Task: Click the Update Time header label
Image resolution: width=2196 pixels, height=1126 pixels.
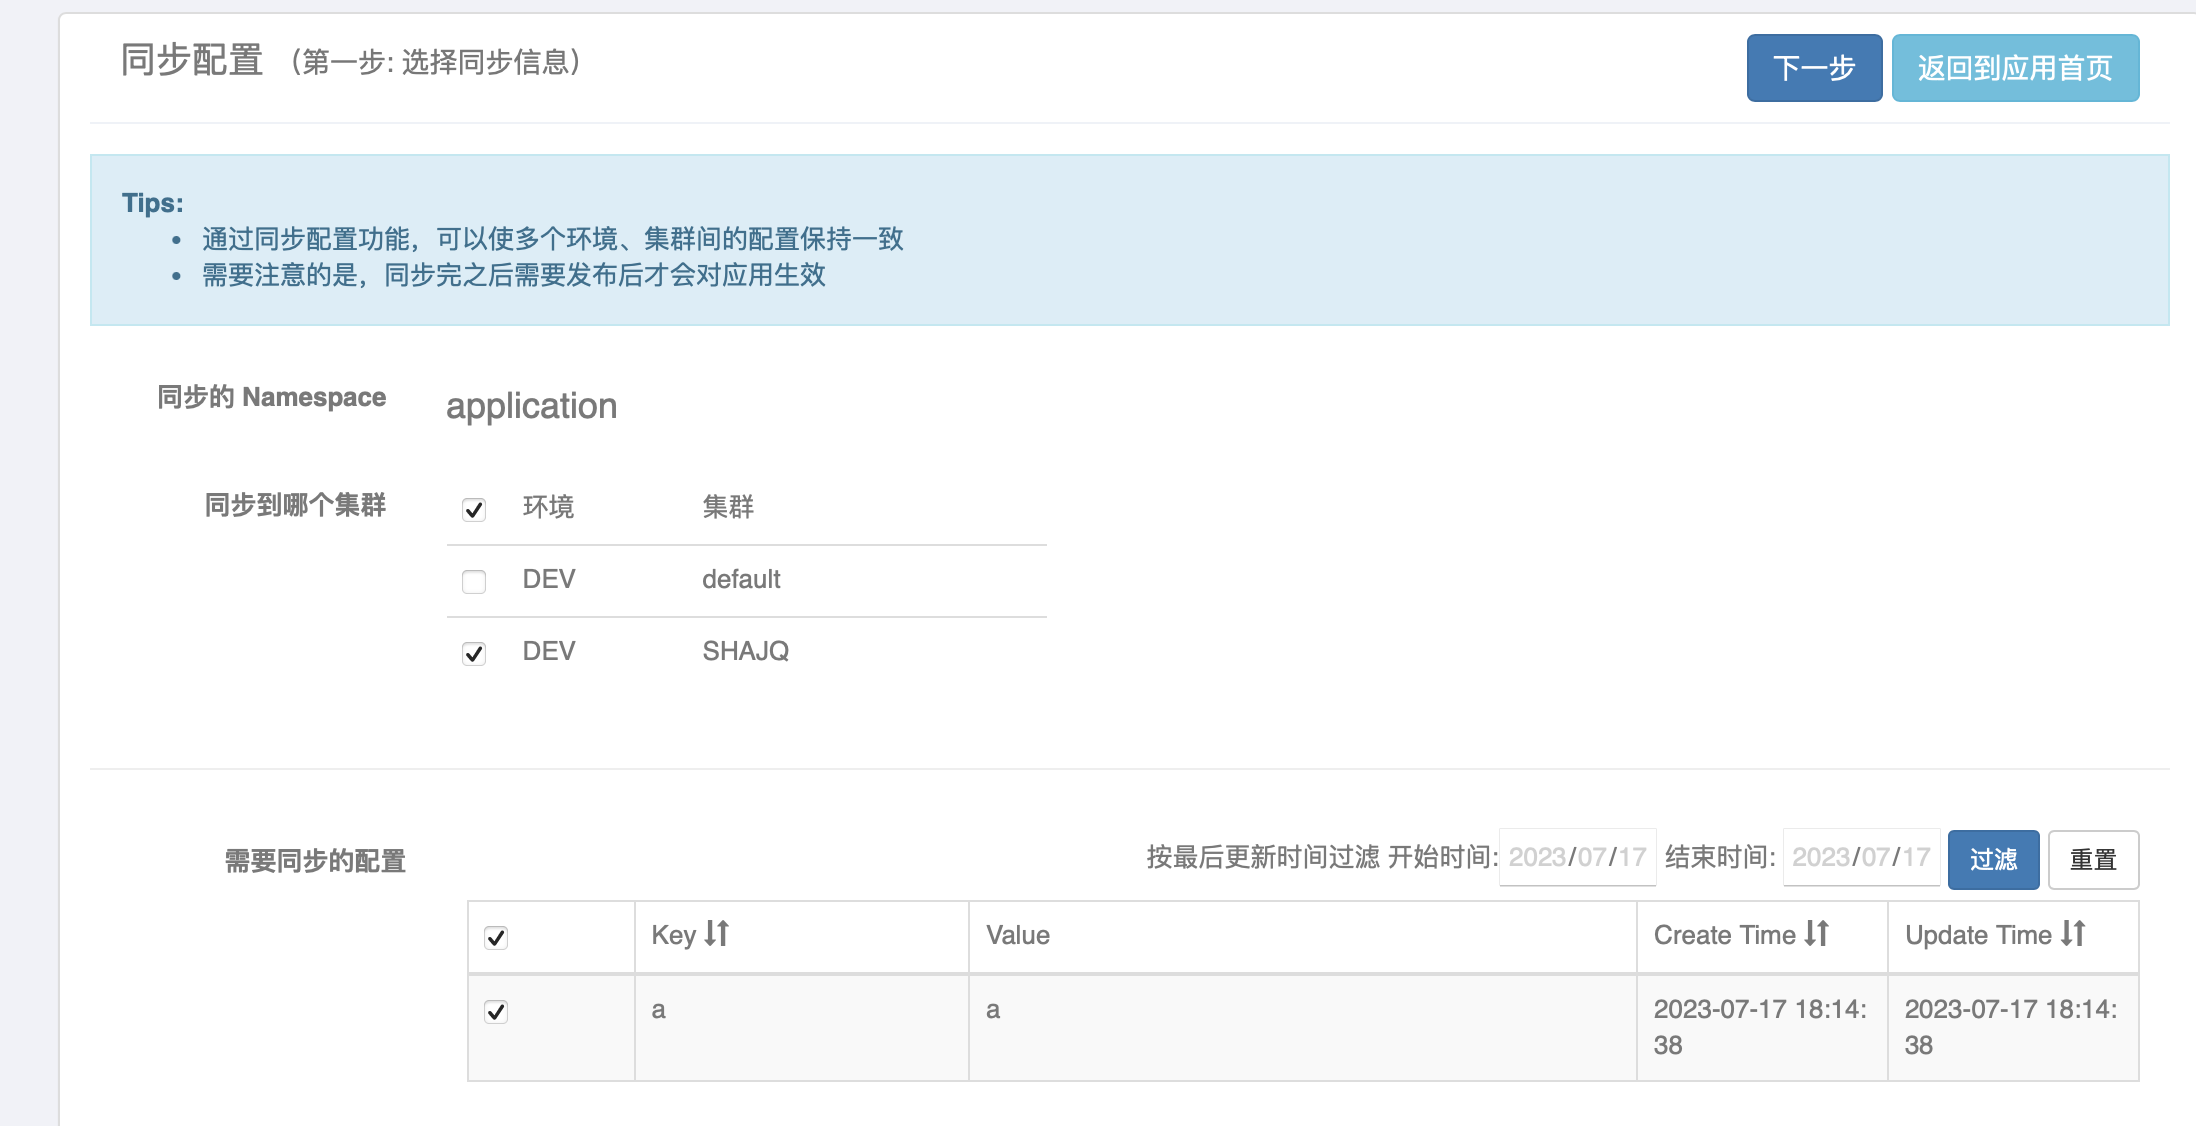Action: [1977, 936]
